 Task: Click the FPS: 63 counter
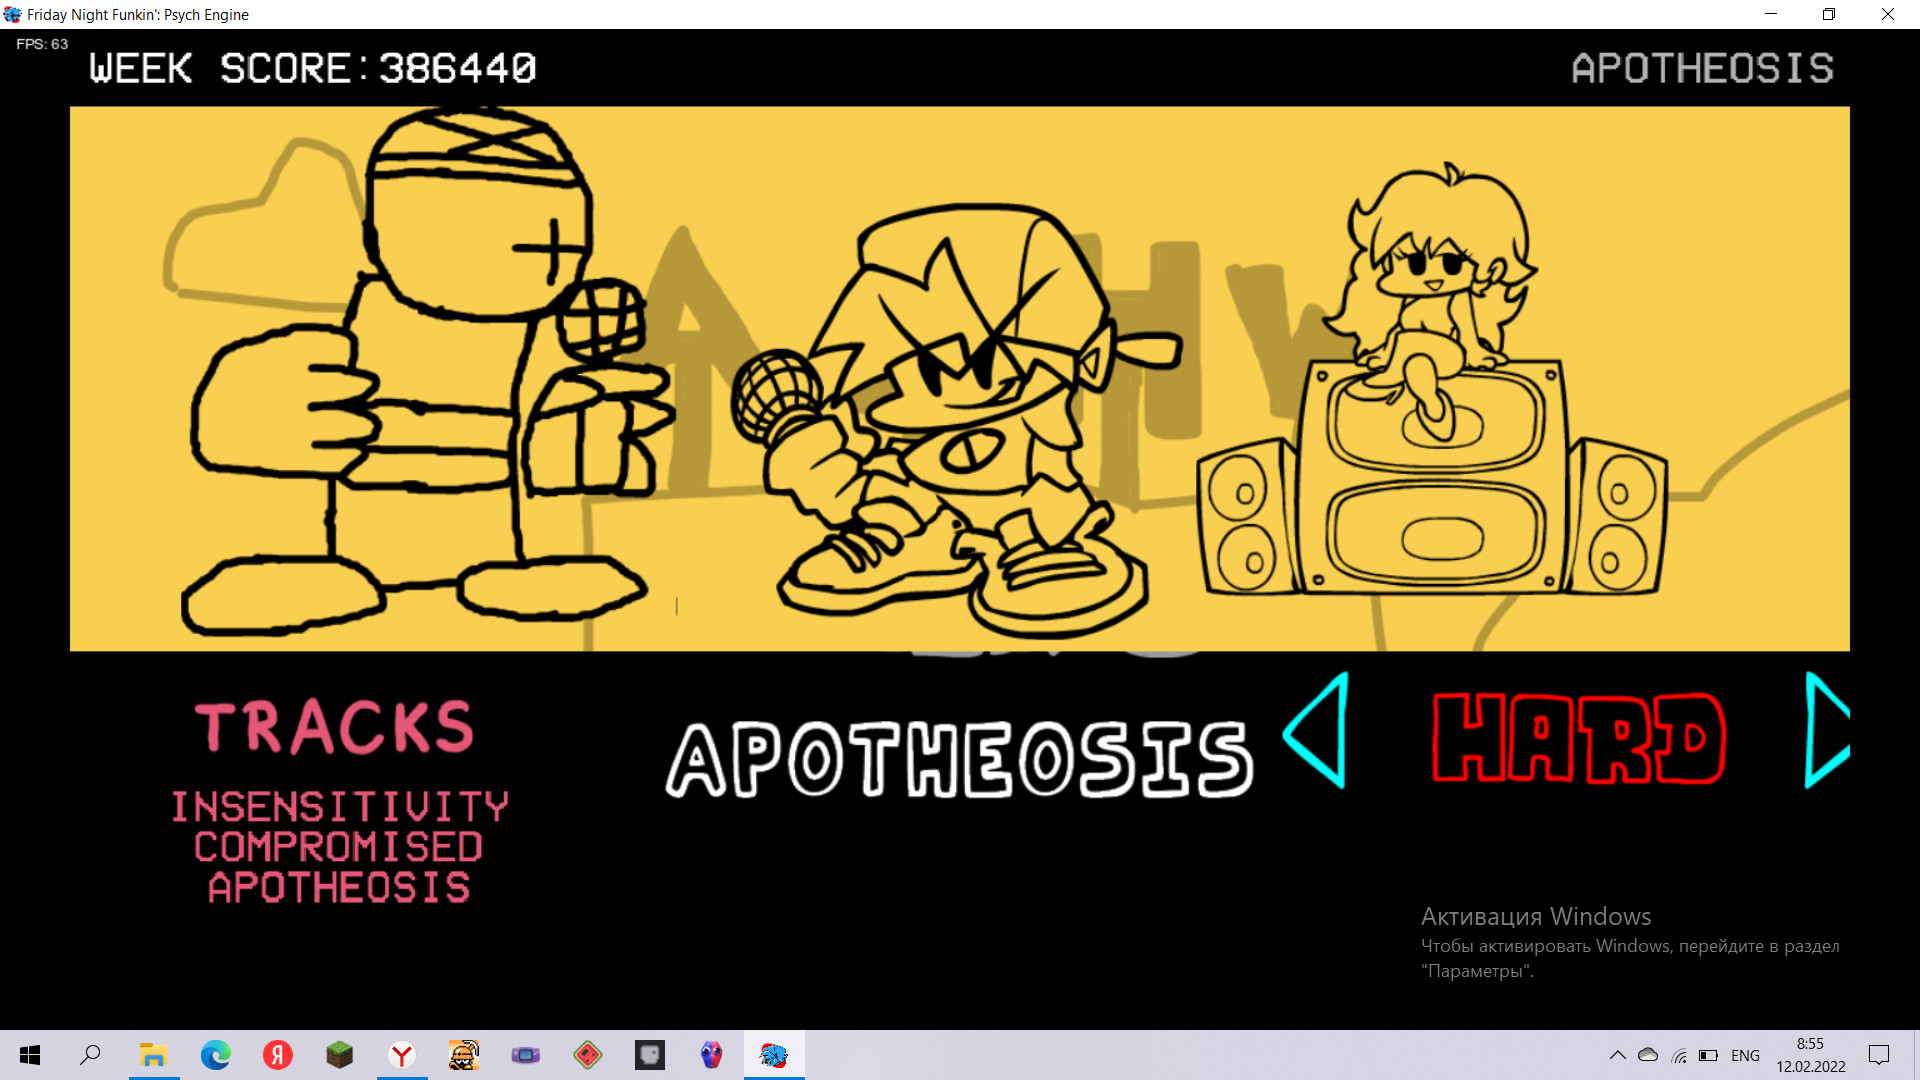(x=42, y=44)
